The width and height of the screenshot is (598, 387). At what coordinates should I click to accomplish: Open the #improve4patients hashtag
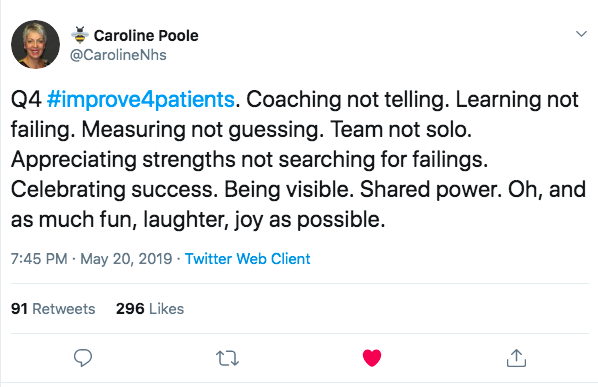pyautogui.click(x=141, y=100)
